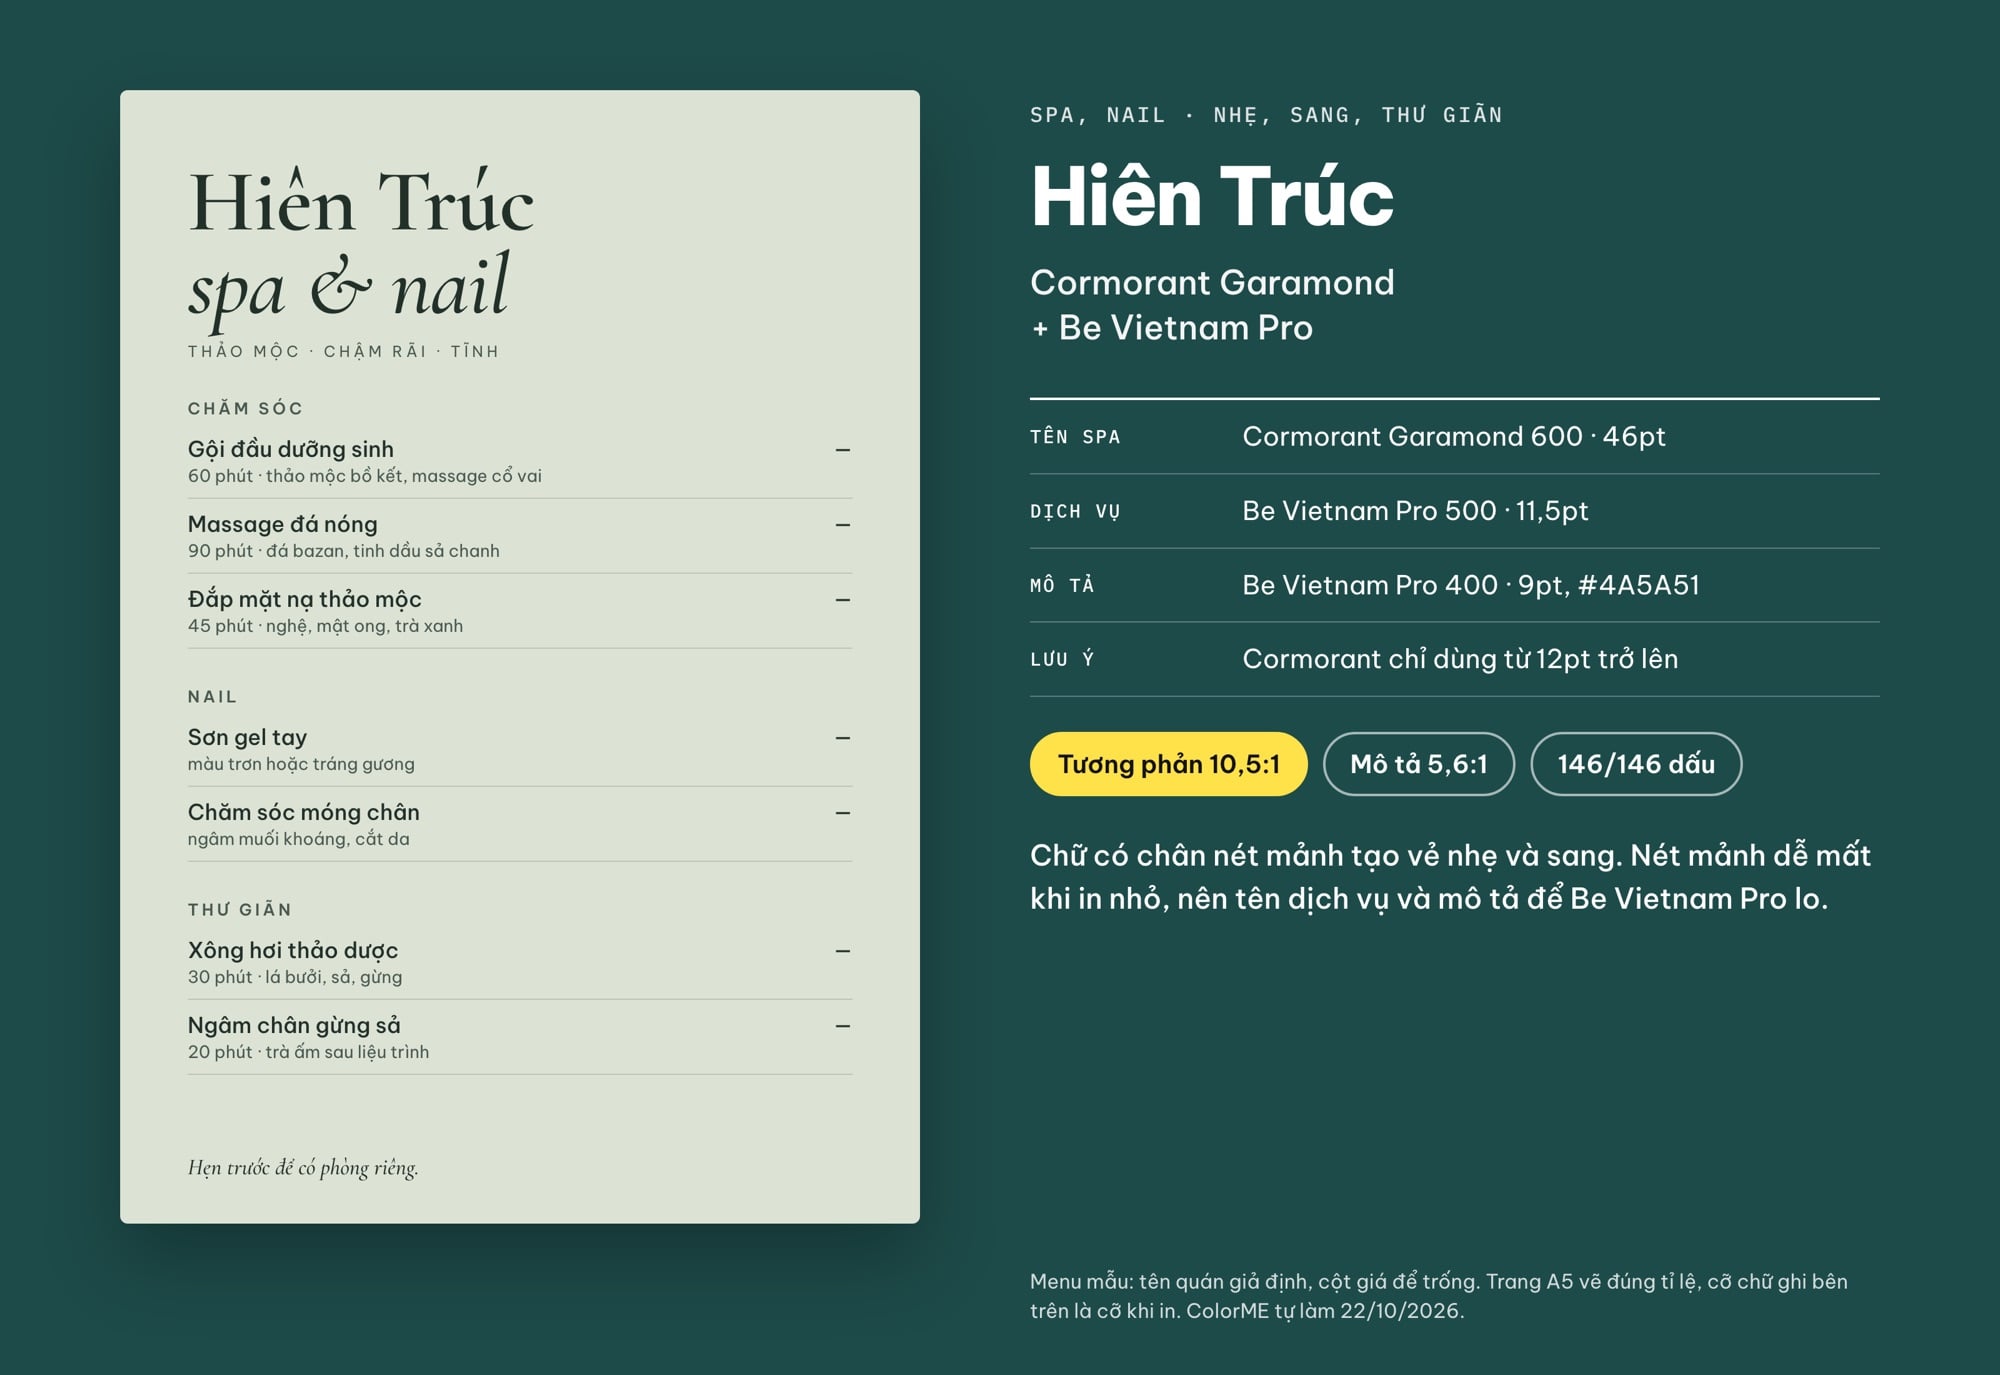This screenshot has height=1375, width=2000.
Task: Click the "Sơn gel tay" service name
Action: tap(247, 737)
